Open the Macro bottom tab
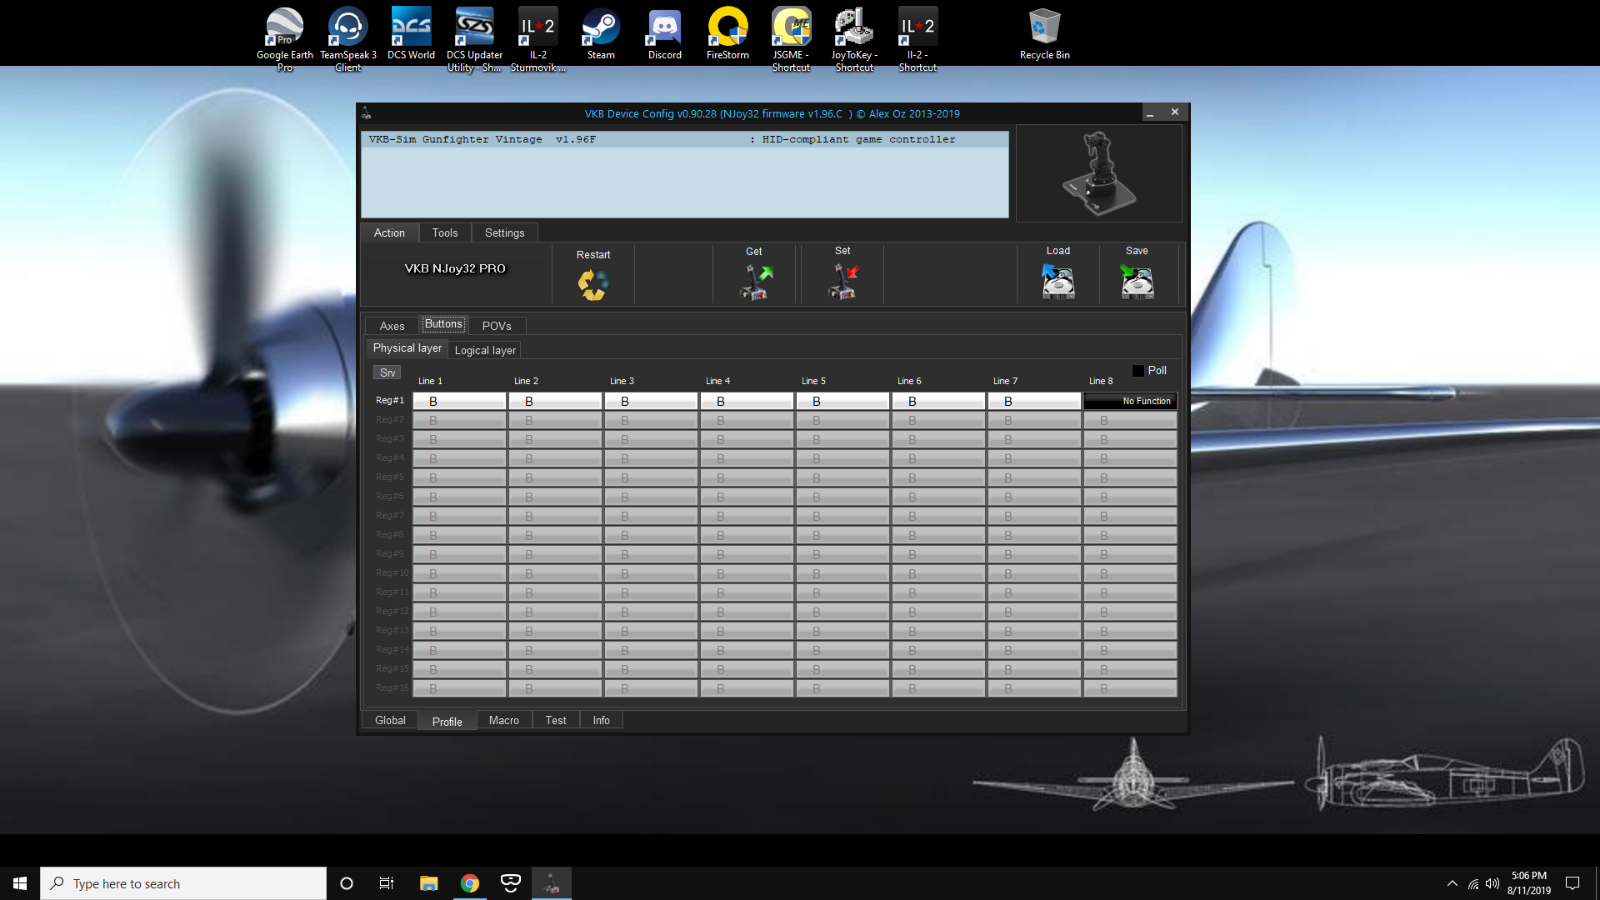Screen dimensions: 1600x900 504,720
